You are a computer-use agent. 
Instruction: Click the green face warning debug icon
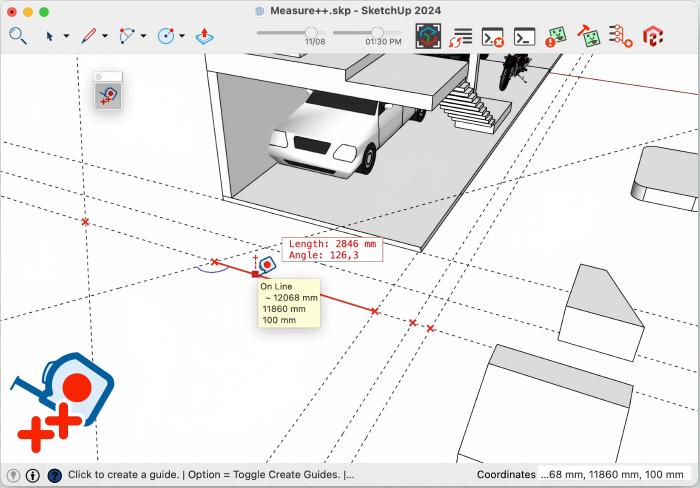[x=556, y=37]
